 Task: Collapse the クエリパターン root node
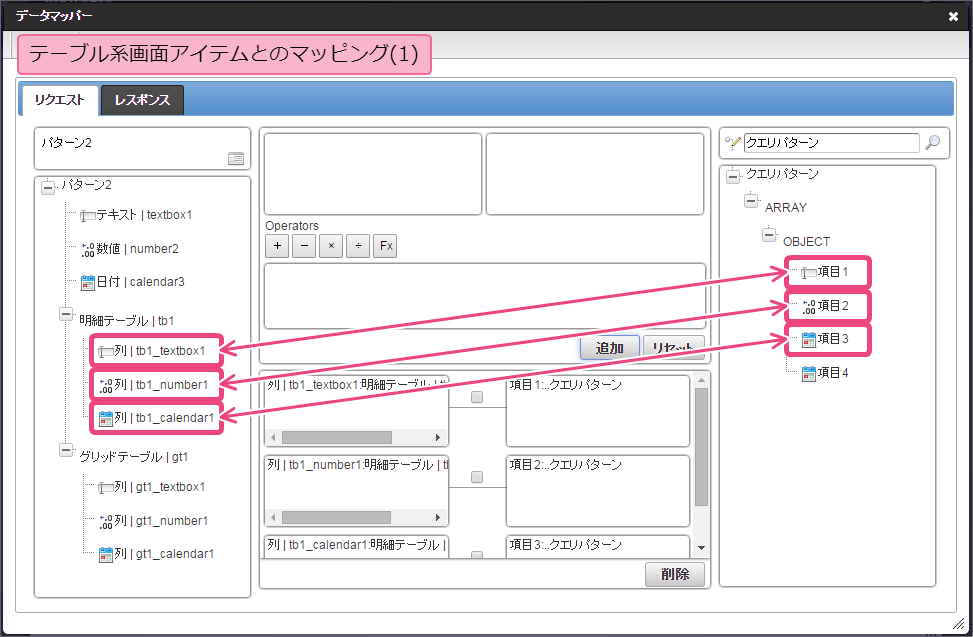733,176
